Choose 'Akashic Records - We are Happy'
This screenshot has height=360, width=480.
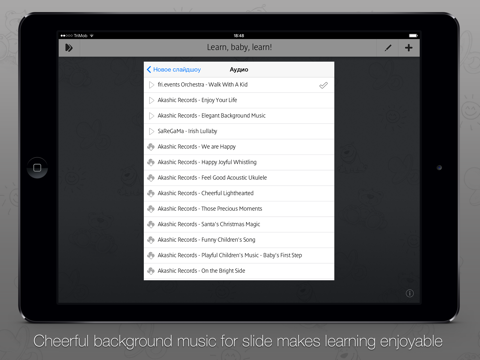239,147
